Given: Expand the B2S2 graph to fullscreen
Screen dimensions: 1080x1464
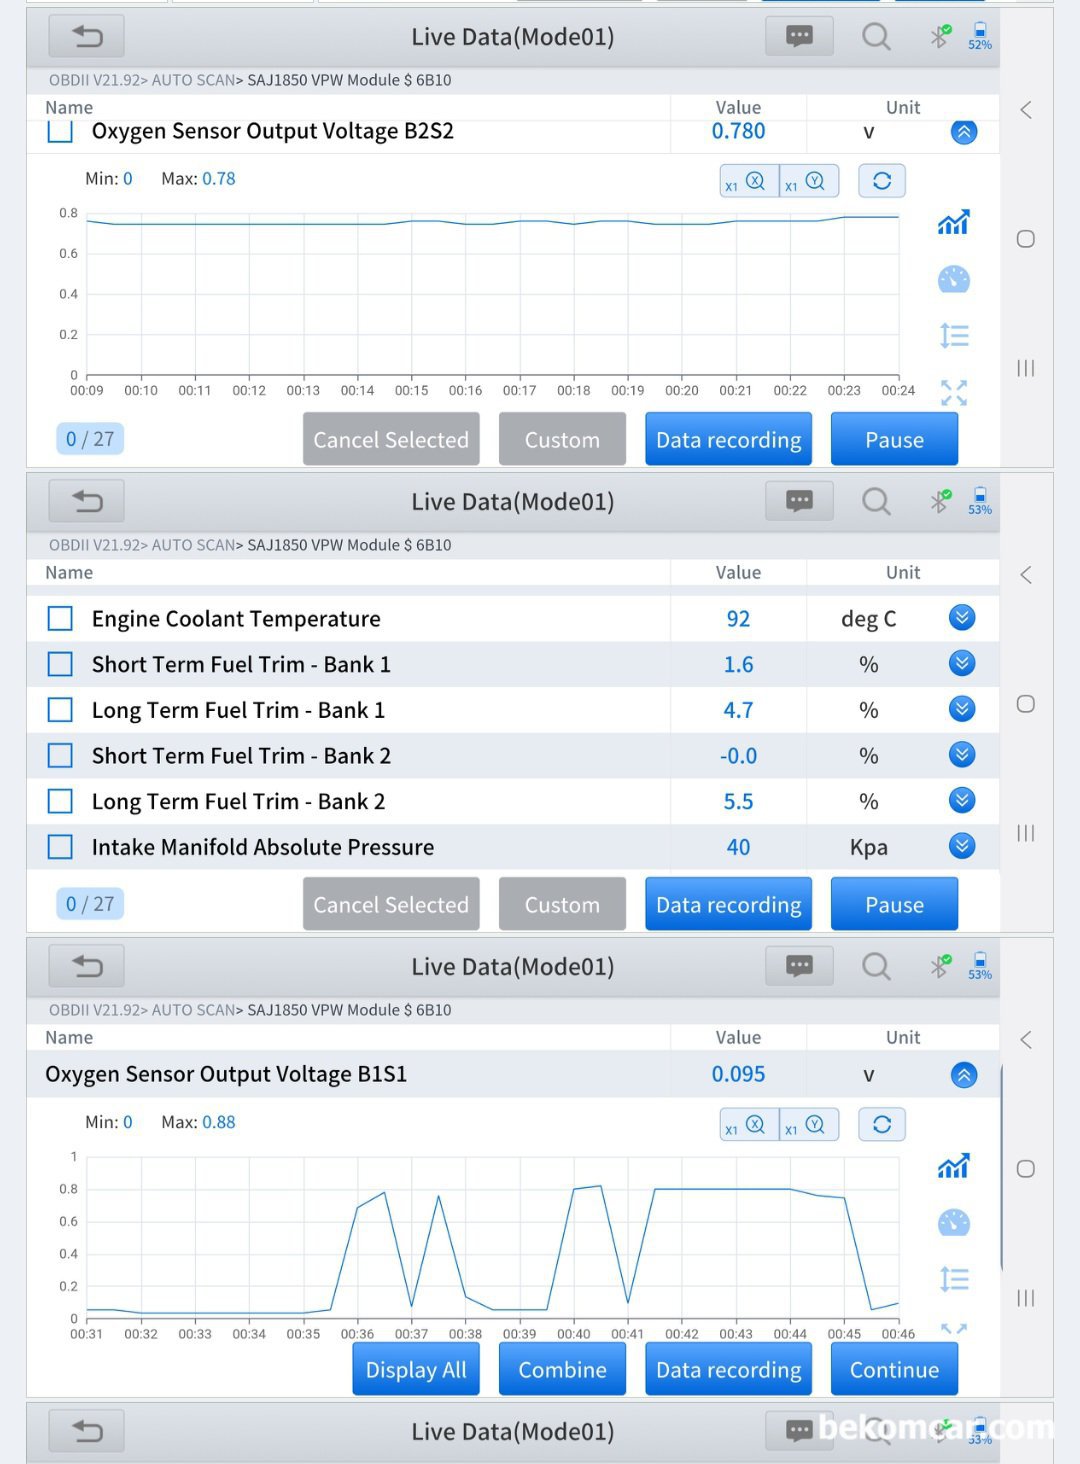Looking at the screenshot, I should coord(953,392).
